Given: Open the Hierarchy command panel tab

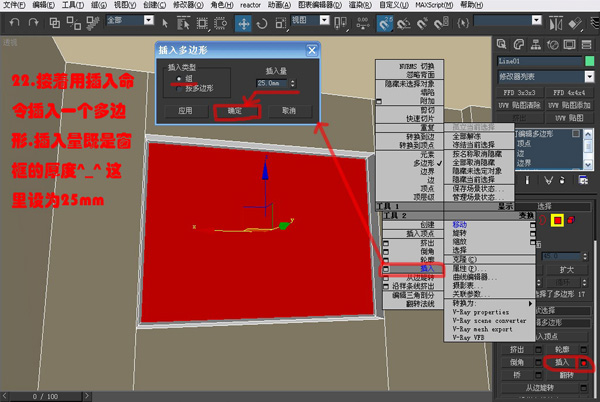Looking at the screenshot, I should click(536, 45).
